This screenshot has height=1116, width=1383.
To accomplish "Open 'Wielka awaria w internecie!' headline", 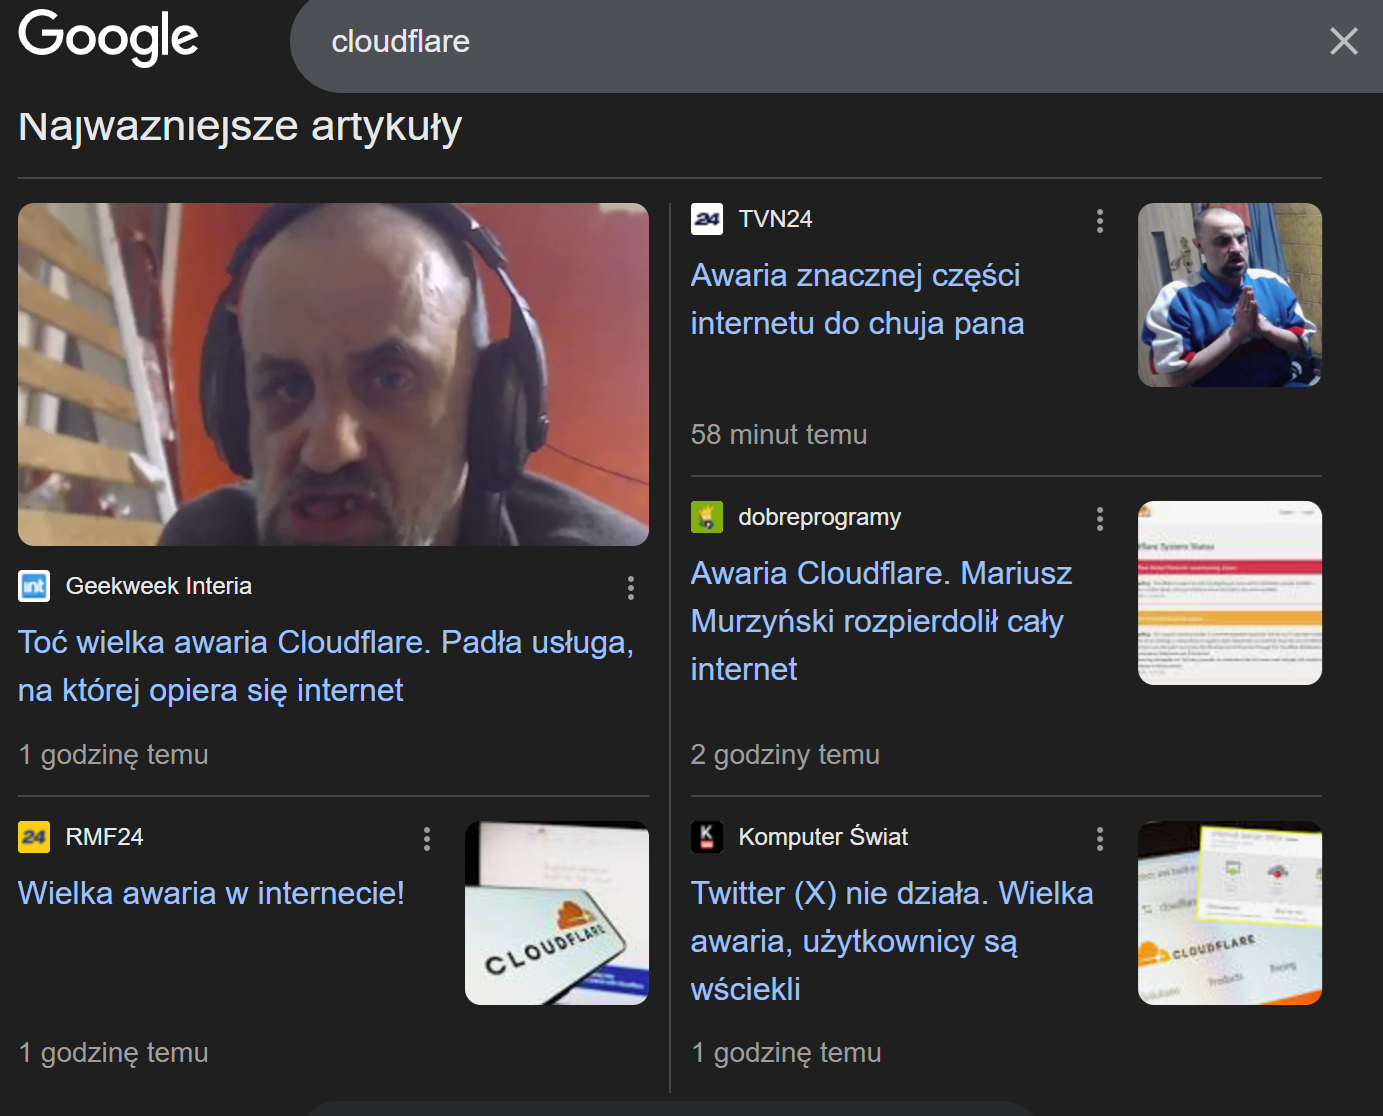I will [211, 893].
